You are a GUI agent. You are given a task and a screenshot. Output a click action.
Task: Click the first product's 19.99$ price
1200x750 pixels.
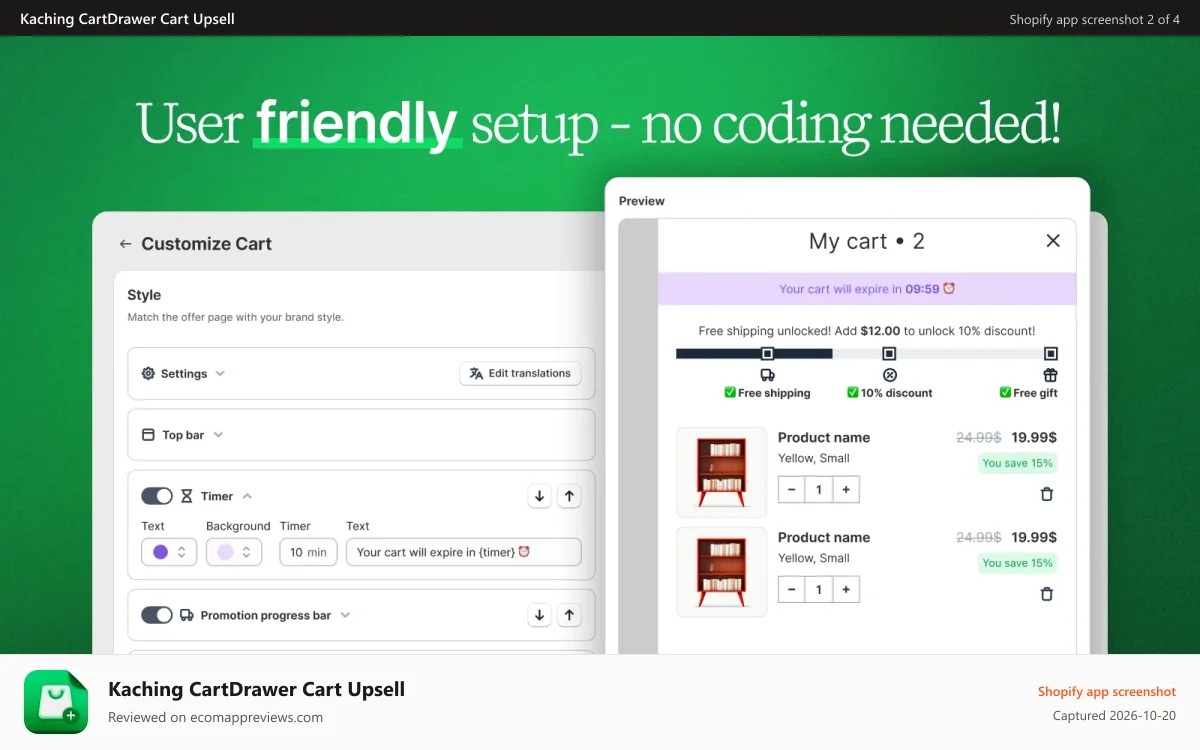1034,437
